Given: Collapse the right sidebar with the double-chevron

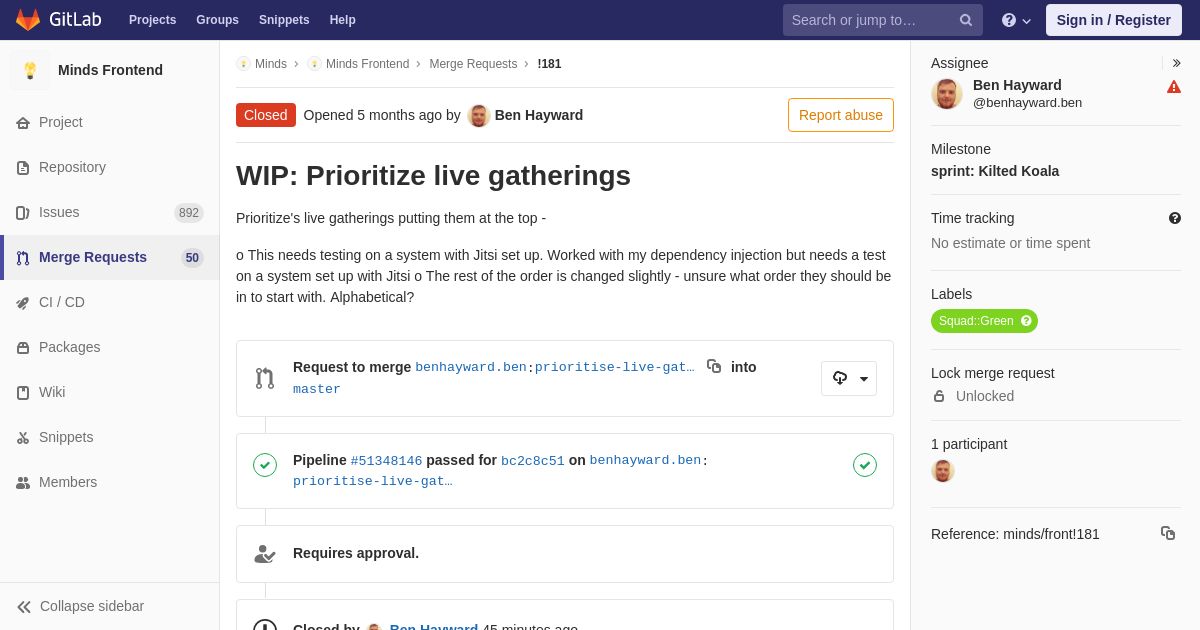Looking at the screenshot, I should point(1176,63).
